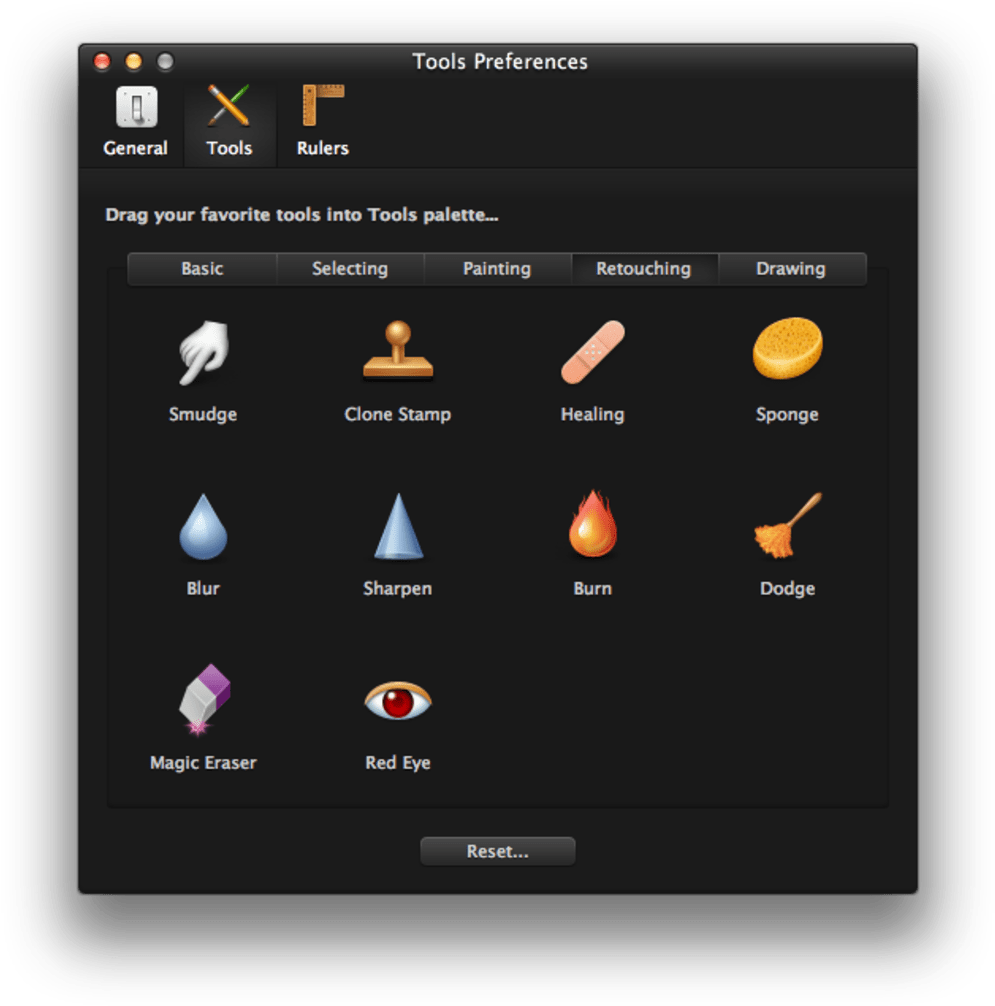Minimize window with the yellow button
The height and width of the screenshot is (1006, 995).
[x=133, y=61]
